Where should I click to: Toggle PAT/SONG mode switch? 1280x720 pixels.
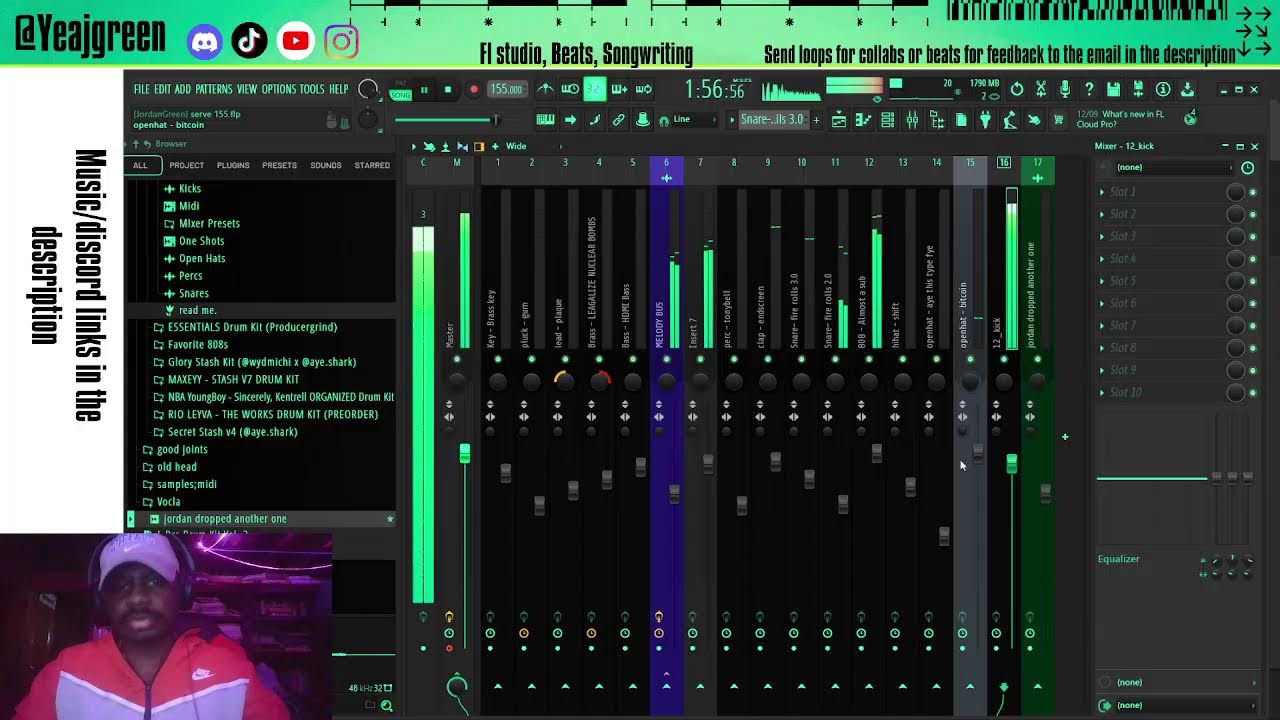click(400, 90)
